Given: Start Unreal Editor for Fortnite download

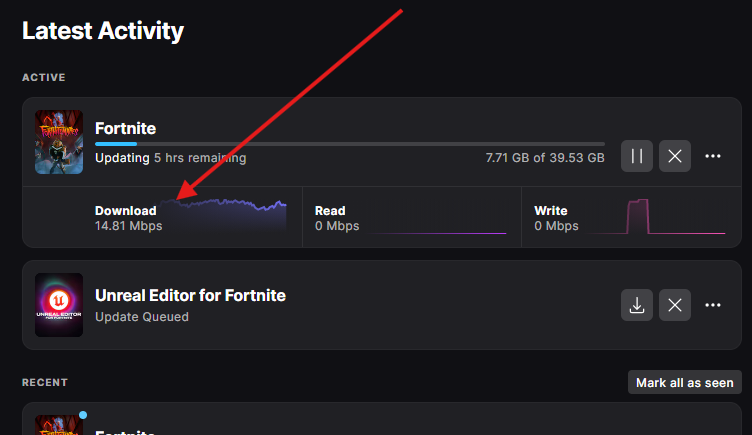Looking at the screenshot, I should pyautogui.click(x=636, y=305).
